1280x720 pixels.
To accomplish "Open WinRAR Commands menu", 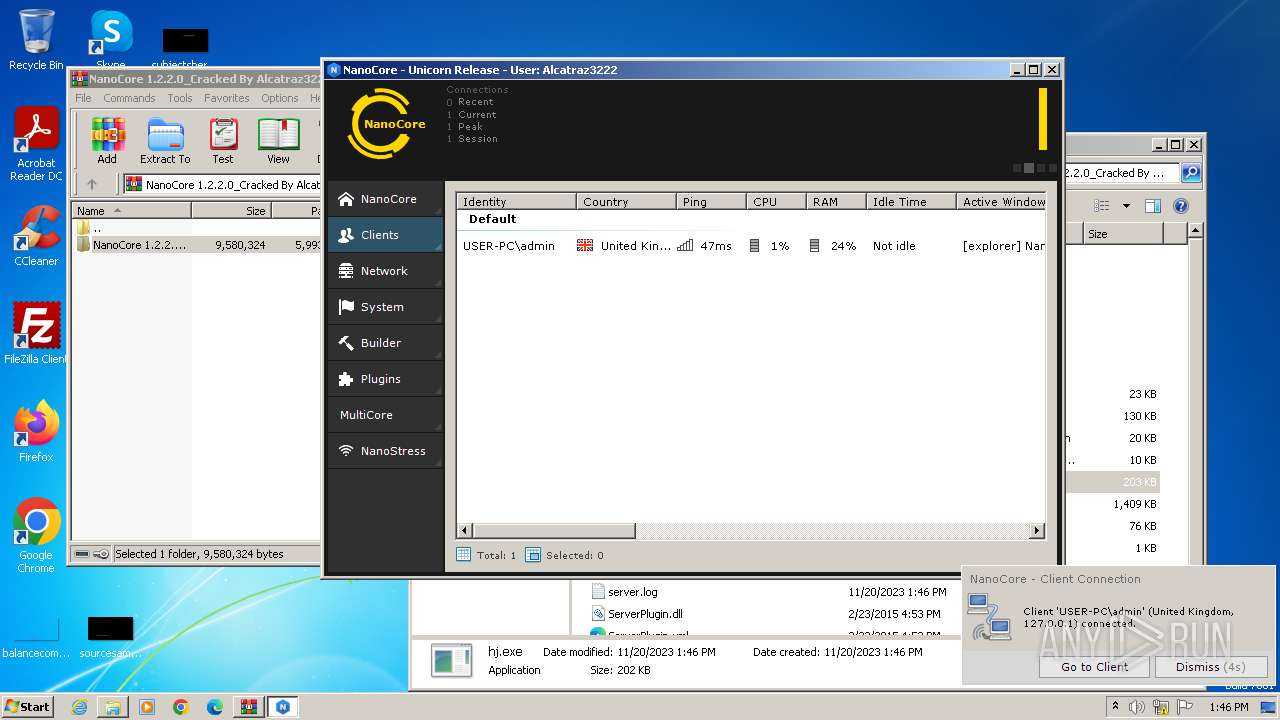I will click(129, 98).
